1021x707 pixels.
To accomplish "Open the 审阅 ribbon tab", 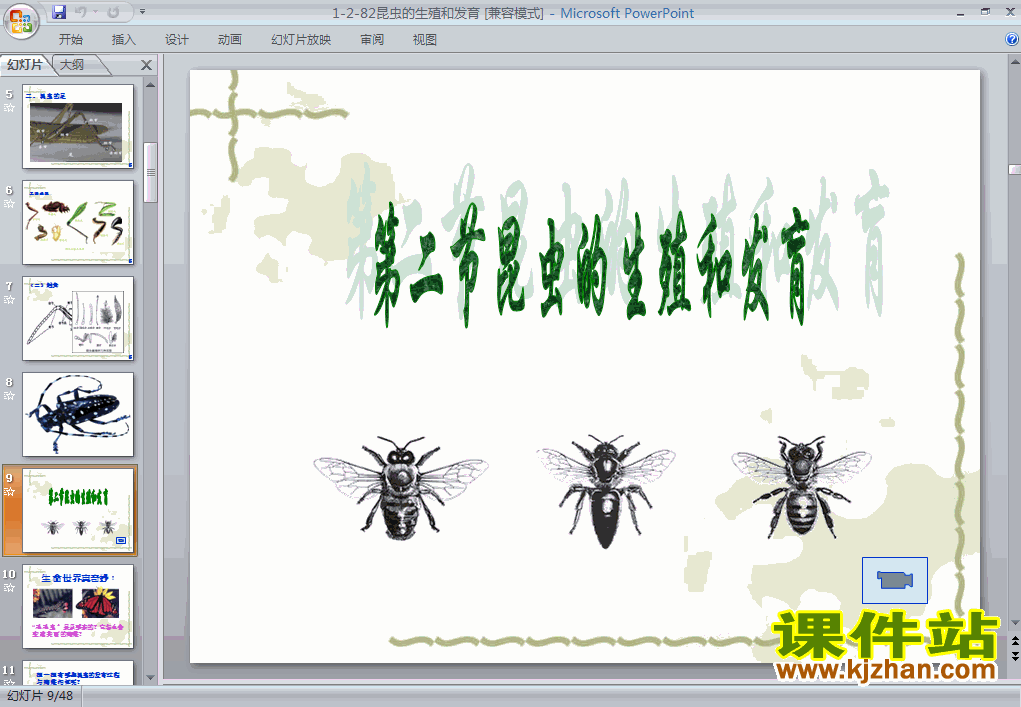I will (372, 40).
